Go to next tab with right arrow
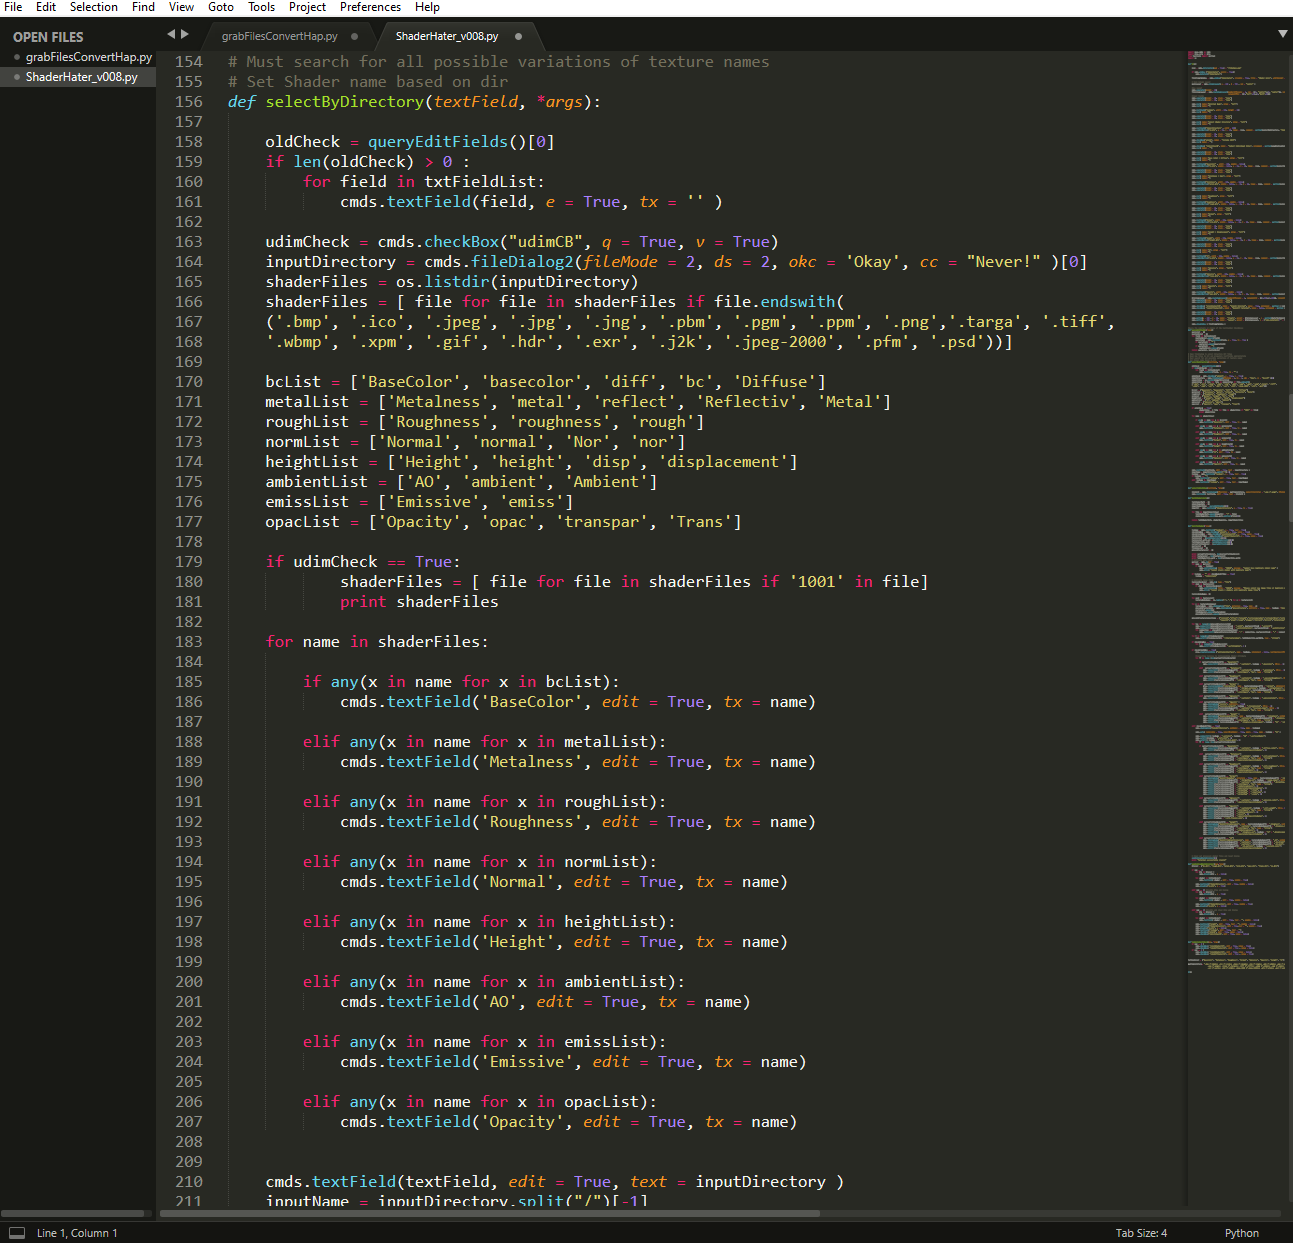This screenshot has height=1243, width=1293. pos(184,34)
